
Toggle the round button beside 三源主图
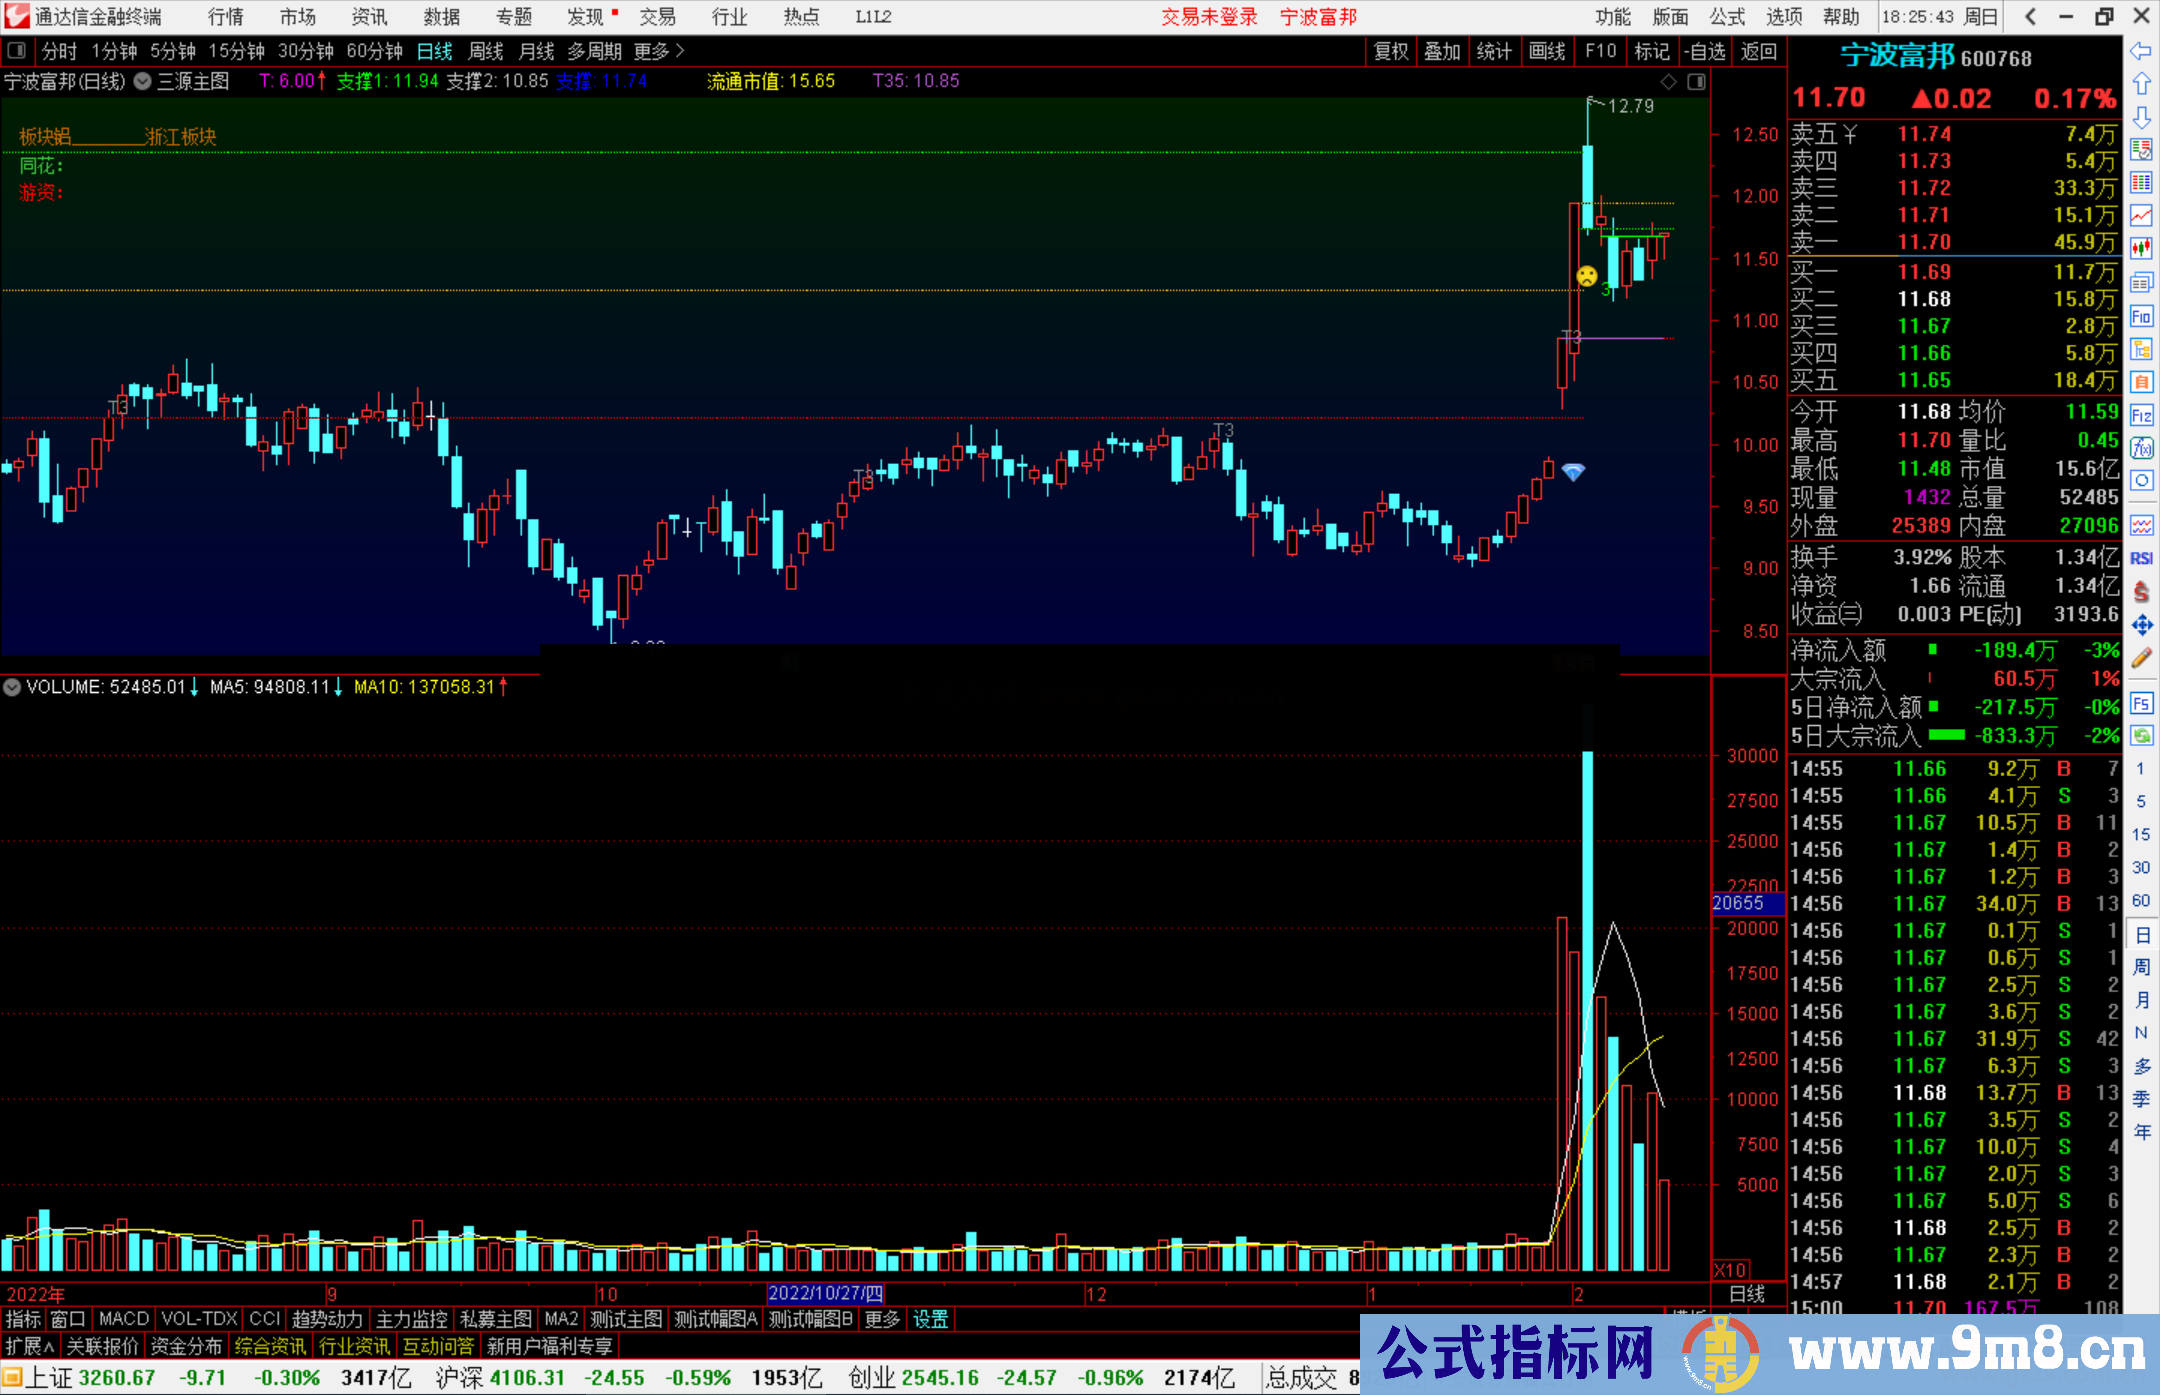click(143, 82)
